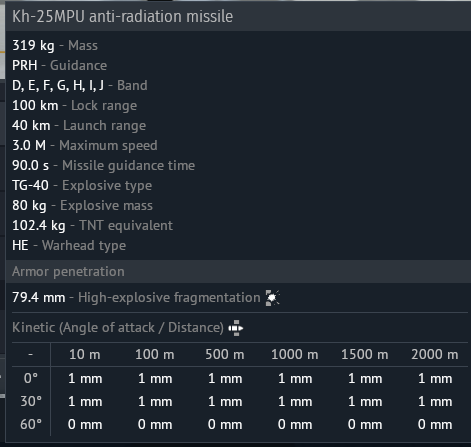
Task: Select the 102.4 kg TNT equivalent row
Action: tap(92, 225)
